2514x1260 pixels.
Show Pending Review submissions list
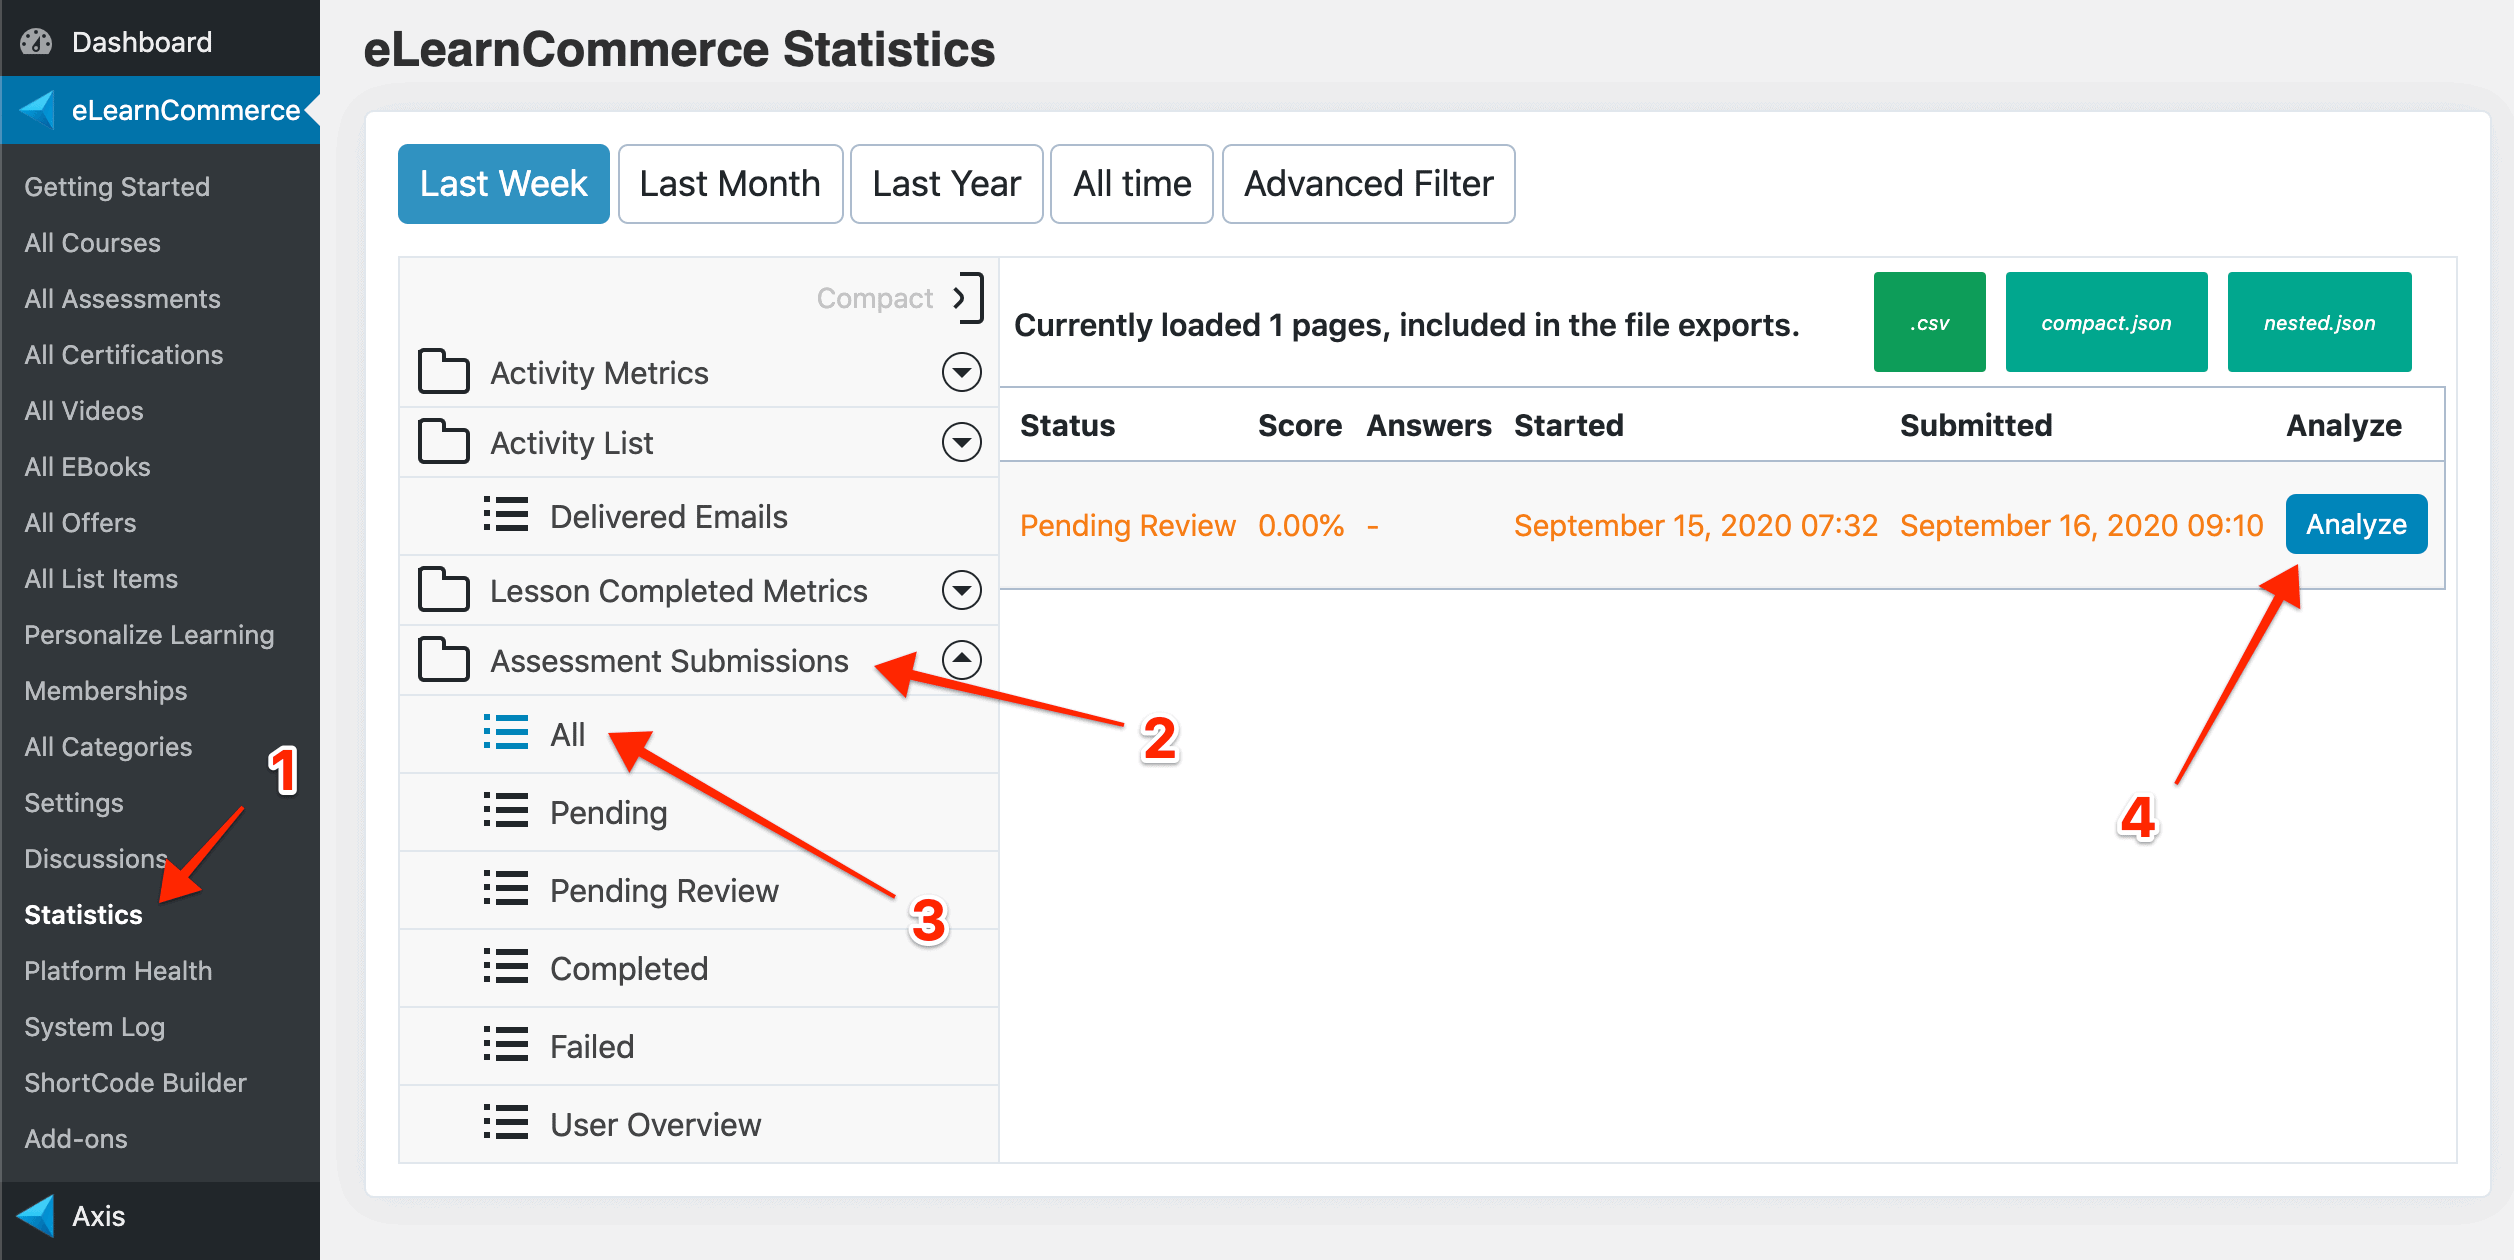[x=699, y=890]
